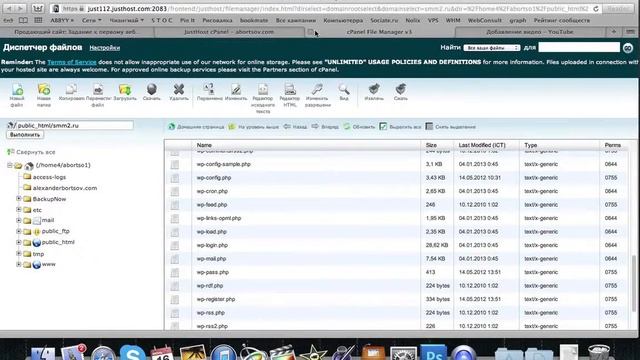
Task: Click Select All (Выделить все) checkbox
Action: pos(383,127)
